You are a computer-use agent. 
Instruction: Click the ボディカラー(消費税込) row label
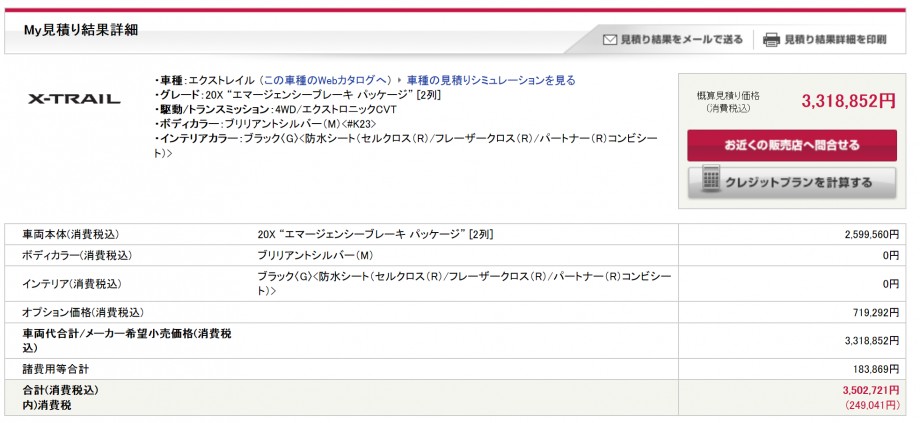coord(77,255)
